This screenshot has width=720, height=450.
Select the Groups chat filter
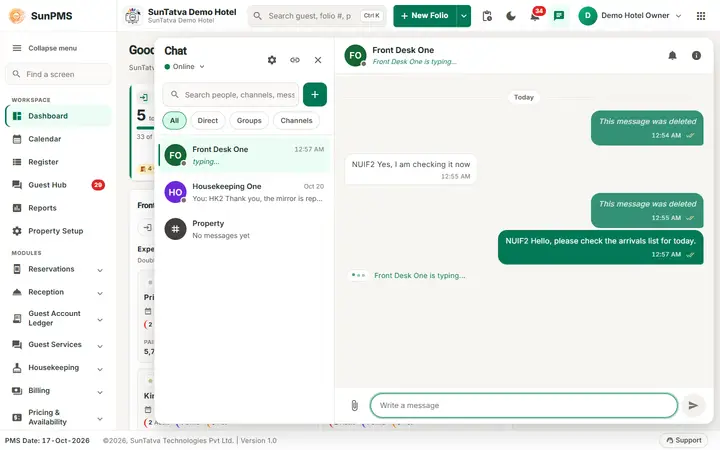pos(249,120)
